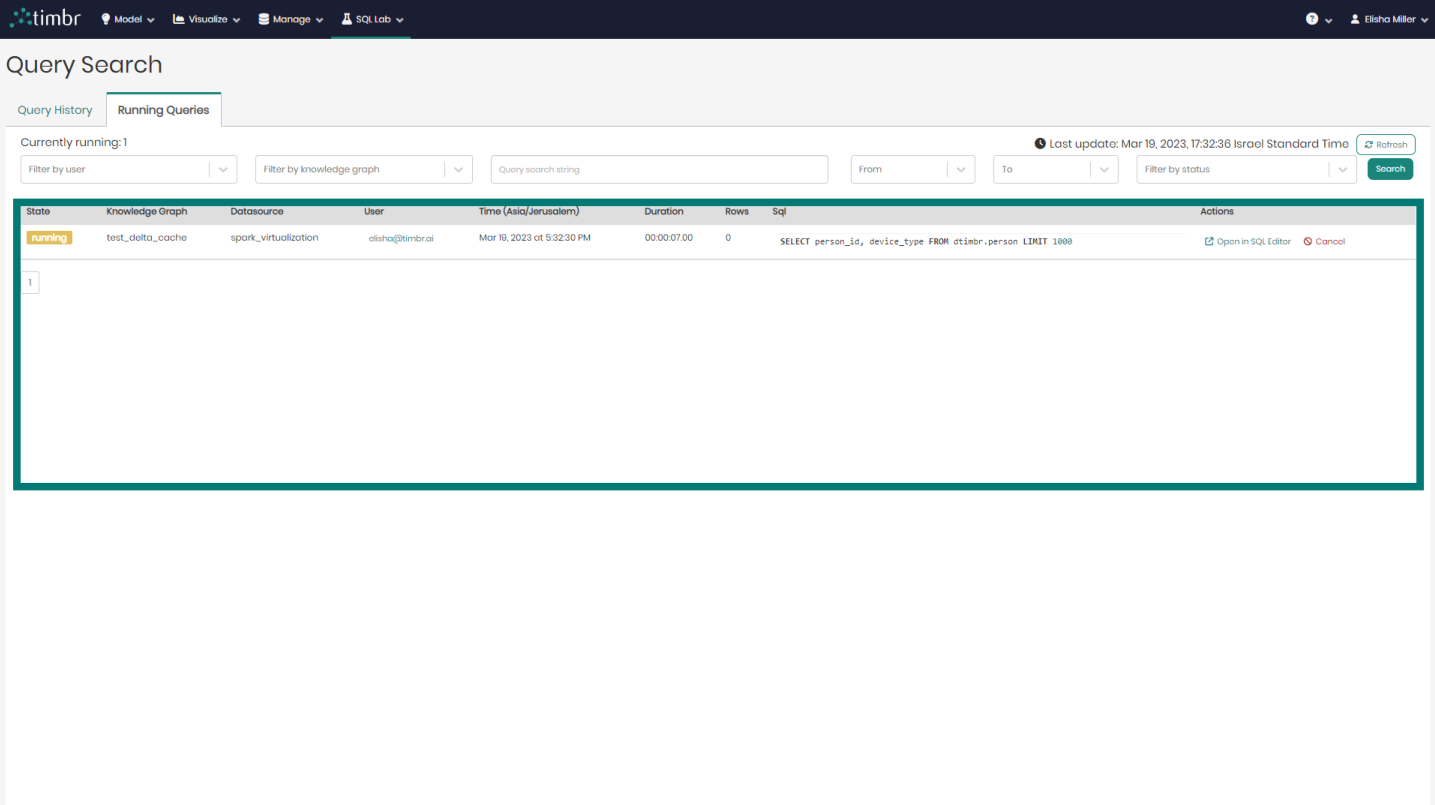This screenshot has width=1435, height=805.
Task: Expand the From date dropdown
Action: pyautogui.click(x=912, y=169)
